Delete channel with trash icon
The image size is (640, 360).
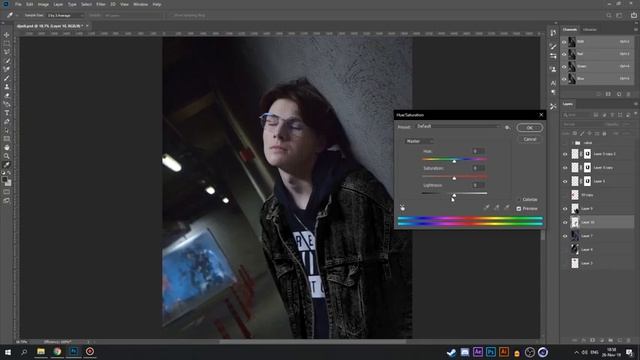[x=629, y=94]
